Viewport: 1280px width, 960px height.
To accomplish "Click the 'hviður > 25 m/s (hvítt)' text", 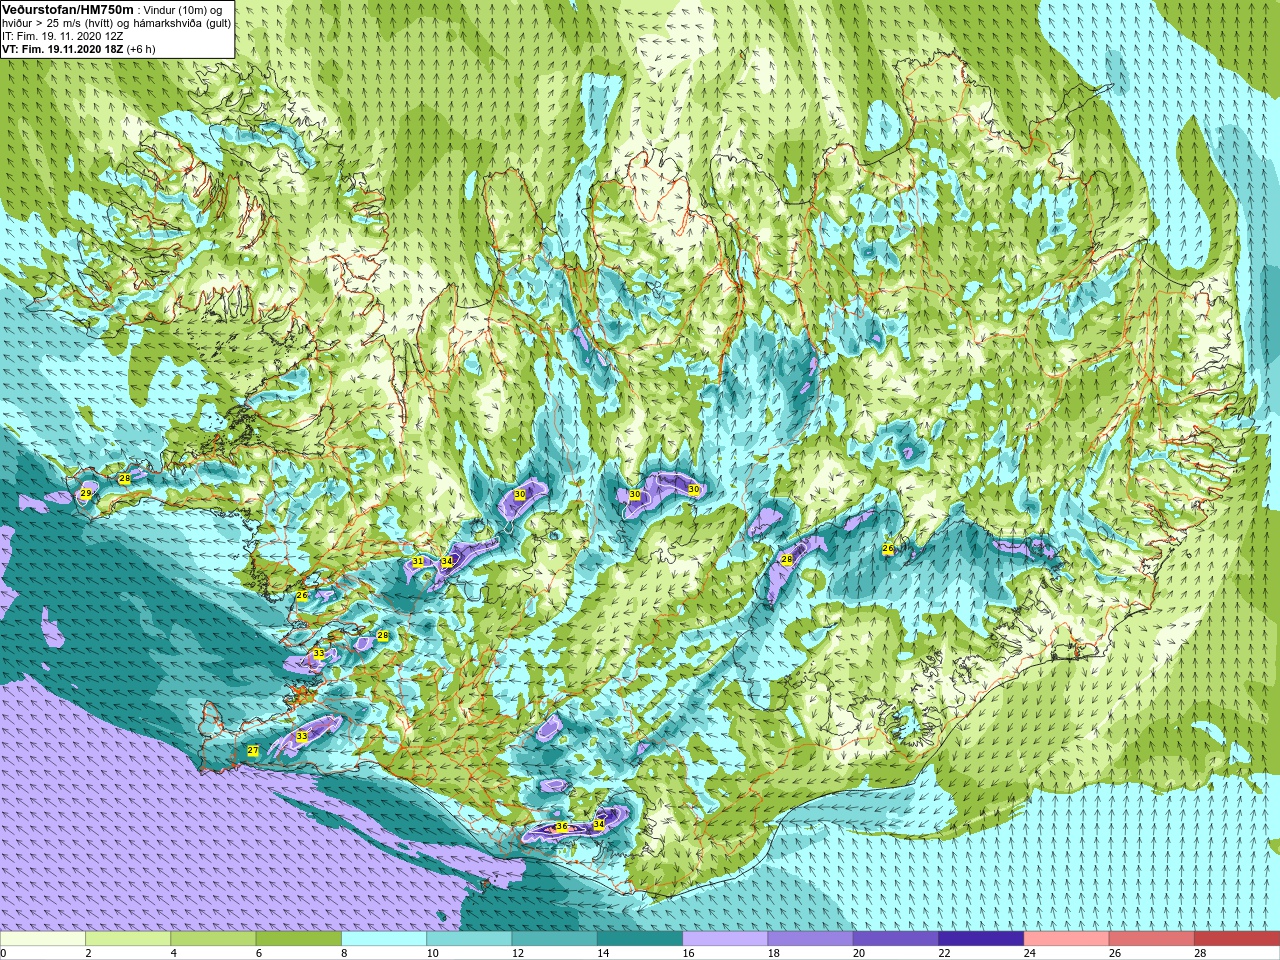I will coord(57,23).
